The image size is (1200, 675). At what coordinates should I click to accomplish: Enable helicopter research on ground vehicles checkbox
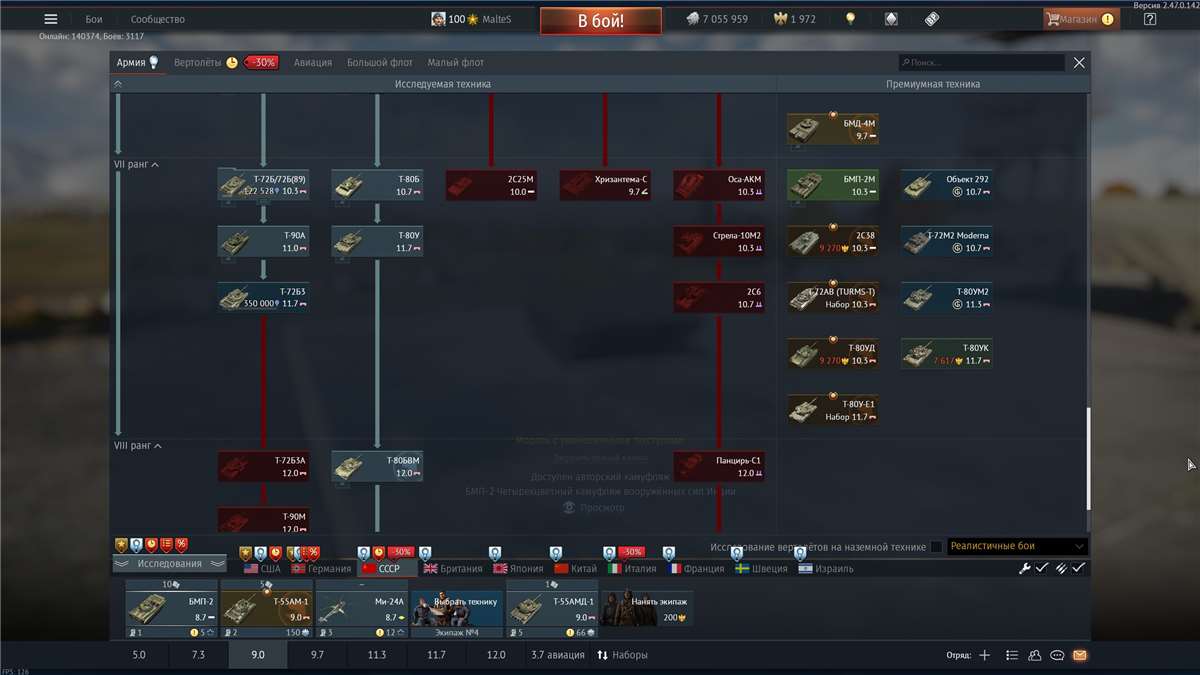[936, 547]
